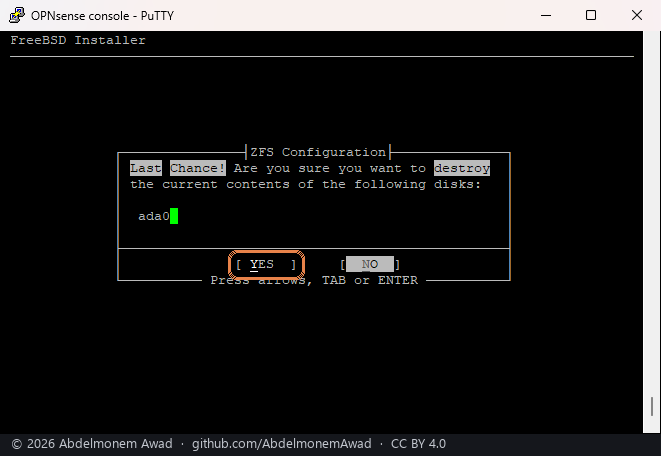The width and height of the screenshot is (661, 456).
Task: Close the PuTTY window
Action: pos(637,15)
